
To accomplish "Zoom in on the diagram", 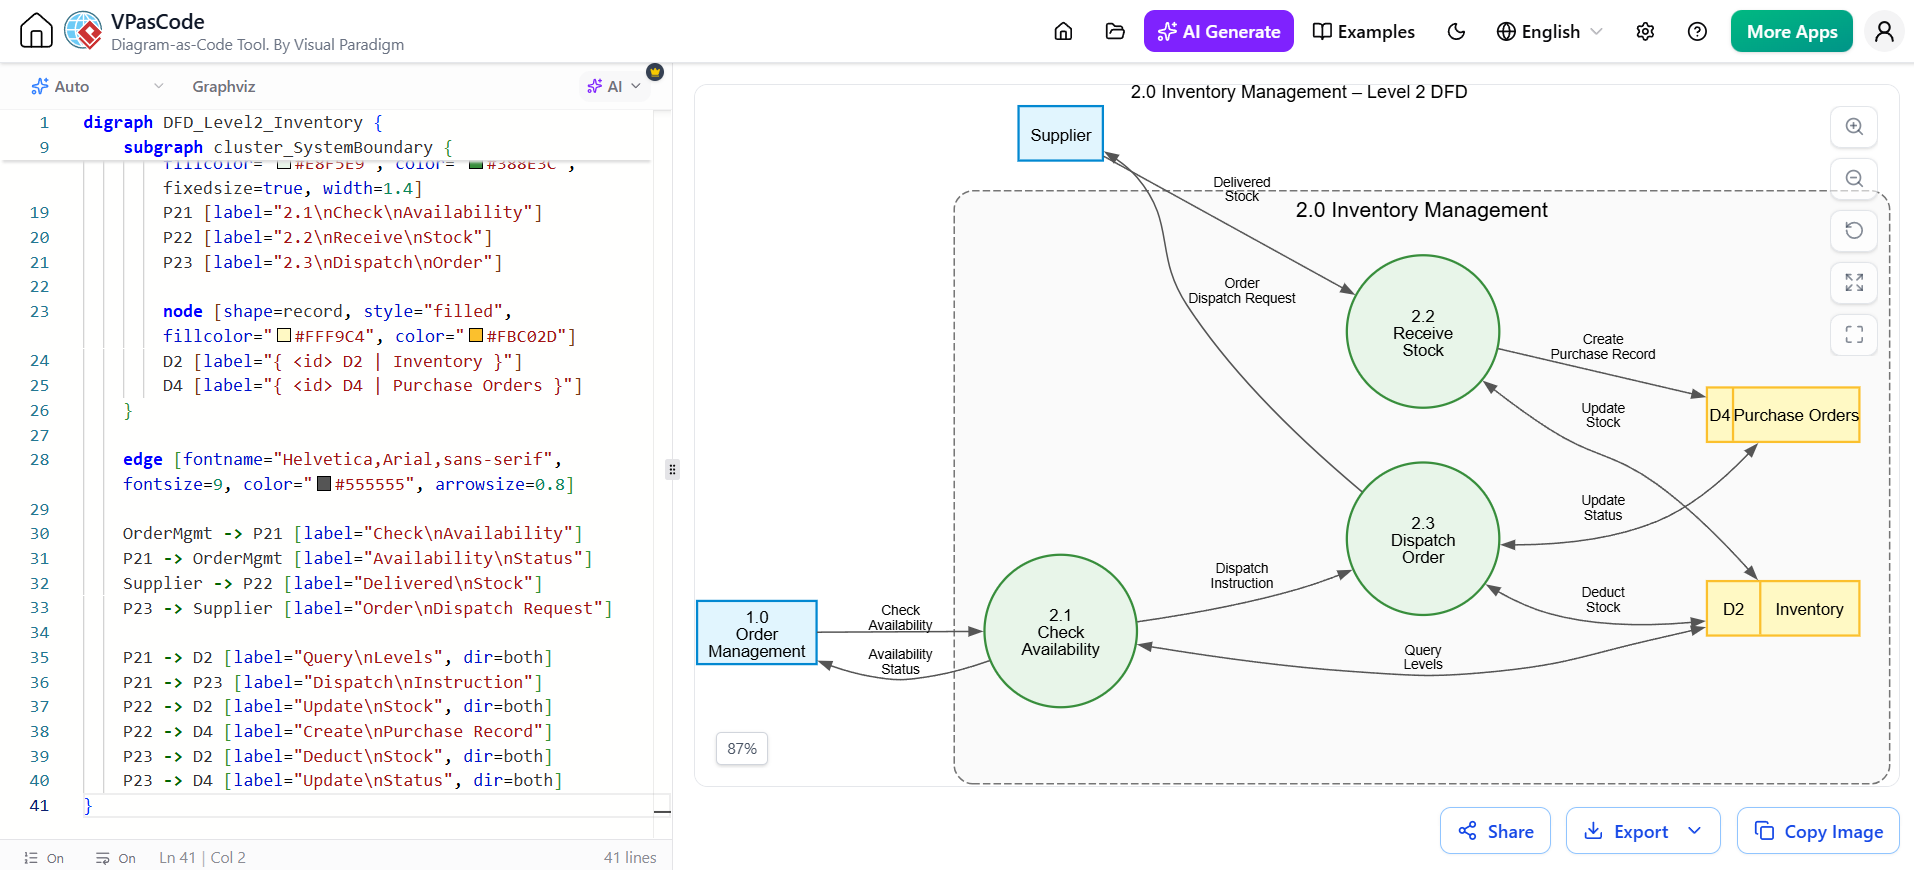I will pyautogui.click(x=1854, y=127).
